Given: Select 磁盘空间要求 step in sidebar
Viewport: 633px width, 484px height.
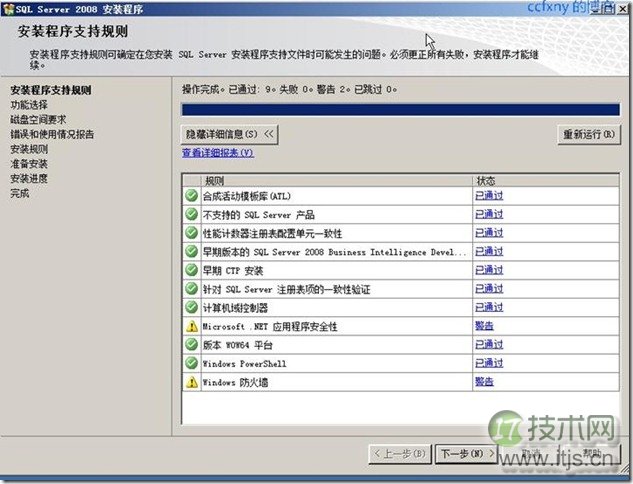Looking at the screenshot, I should 38,119.
